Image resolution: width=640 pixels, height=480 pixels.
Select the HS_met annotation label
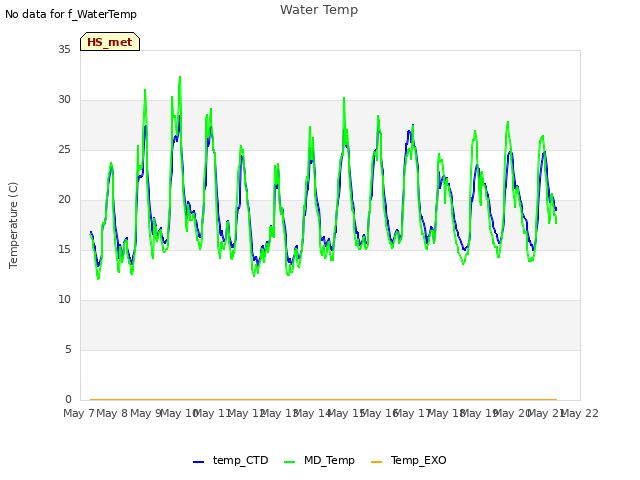click(x=110, y=42)
